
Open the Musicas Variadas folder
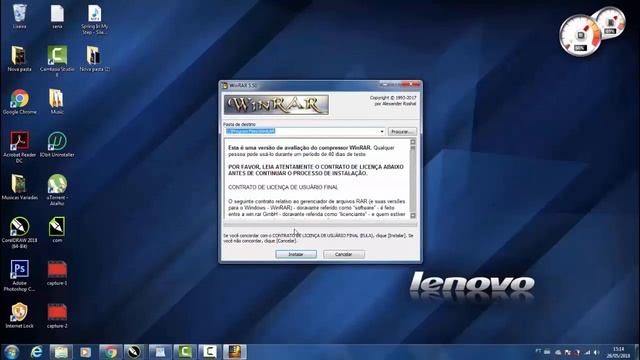click(x=19, y=187)
